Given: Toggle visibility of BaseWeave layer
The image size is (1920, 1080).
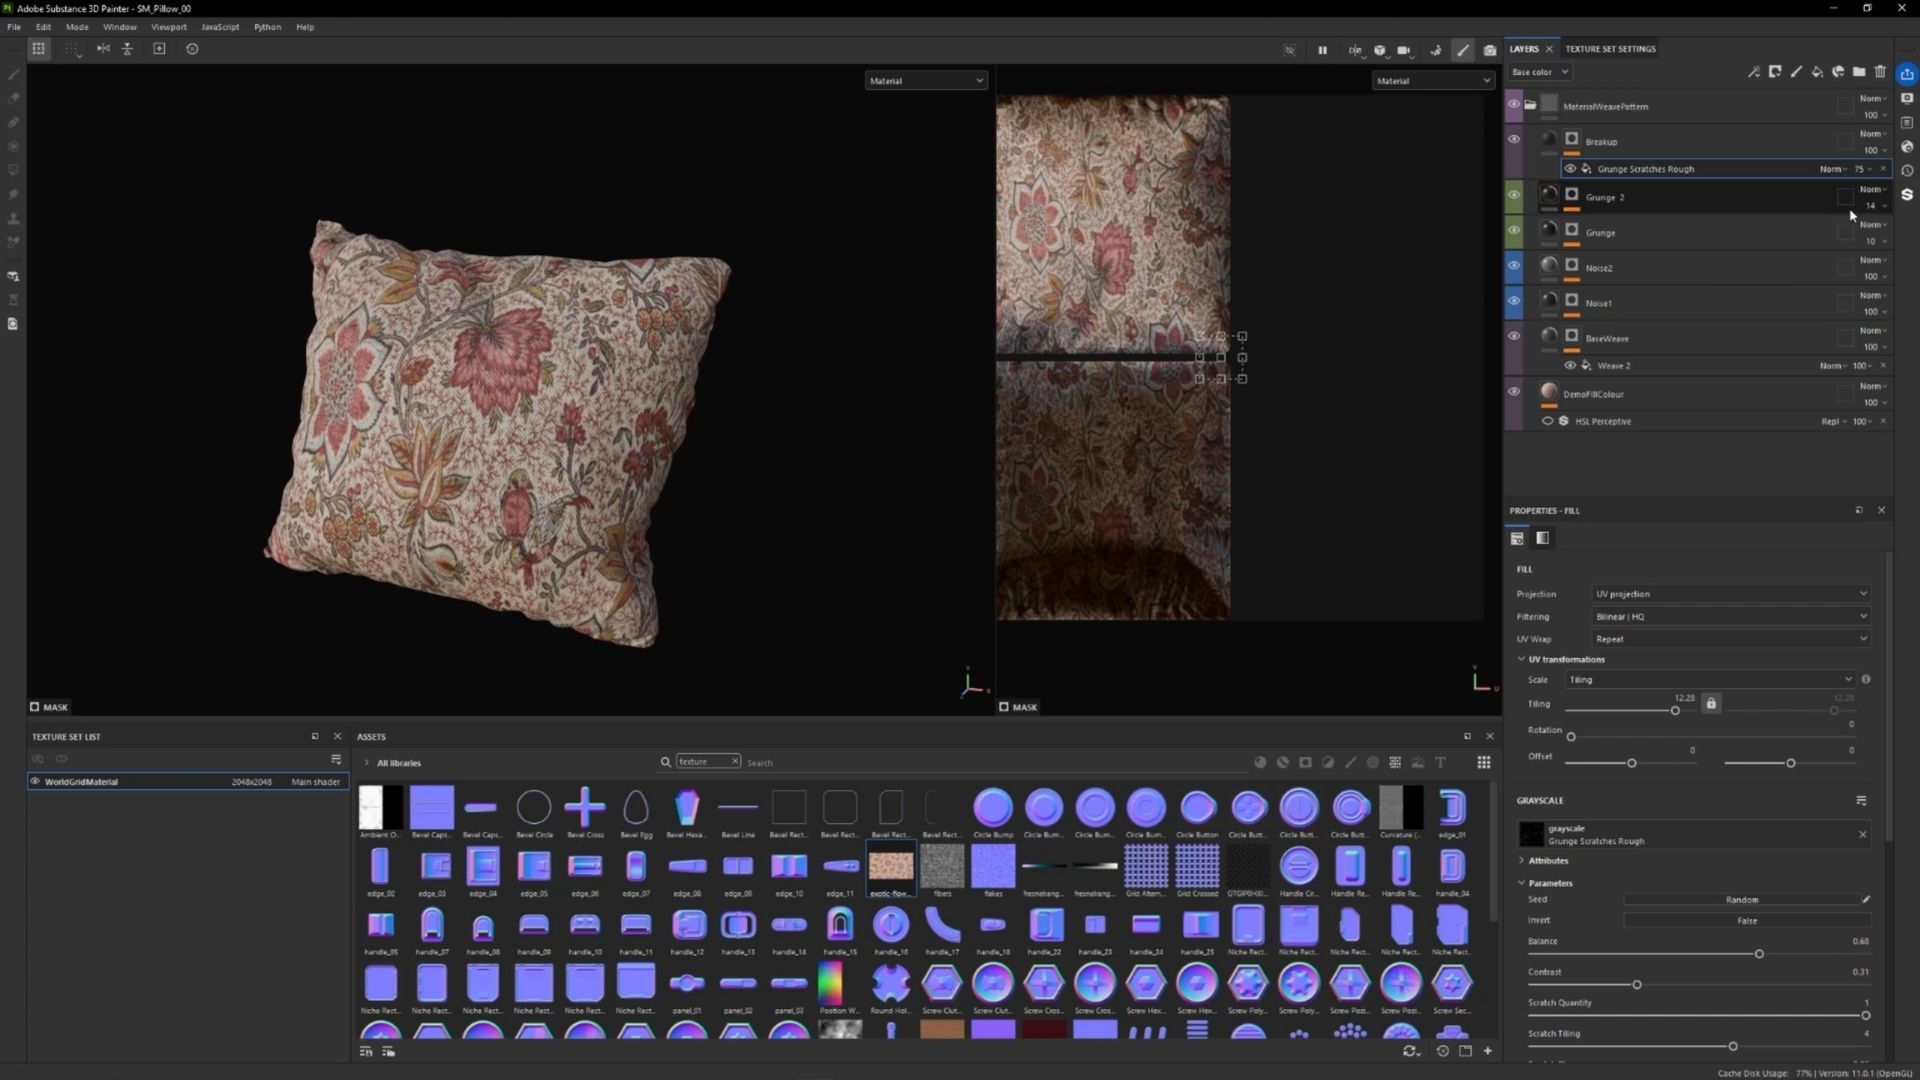Looking at the screenshot, I should pos(1514,336).
